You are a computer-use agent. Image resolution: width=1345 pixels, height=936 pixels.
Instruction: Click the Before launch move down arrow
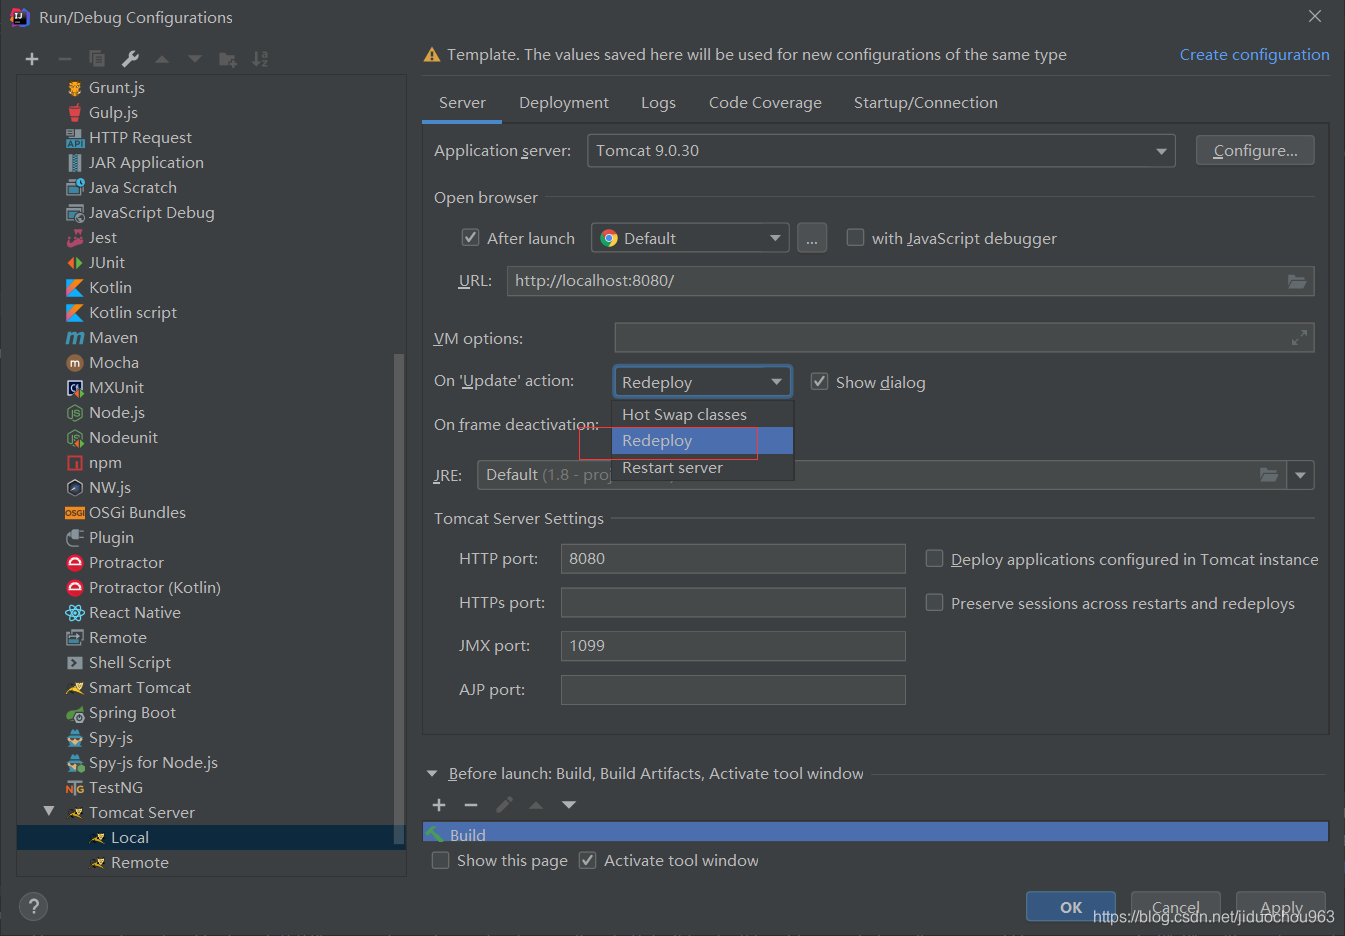(569, 805)
